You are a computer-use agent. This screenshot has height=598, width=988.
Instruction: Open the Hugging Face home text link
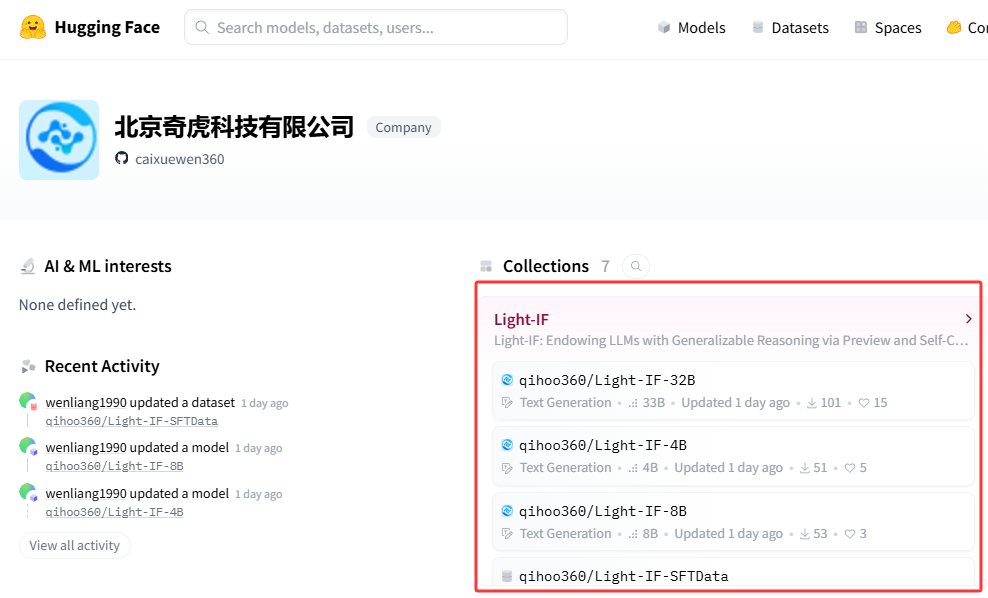pos(107,27)
